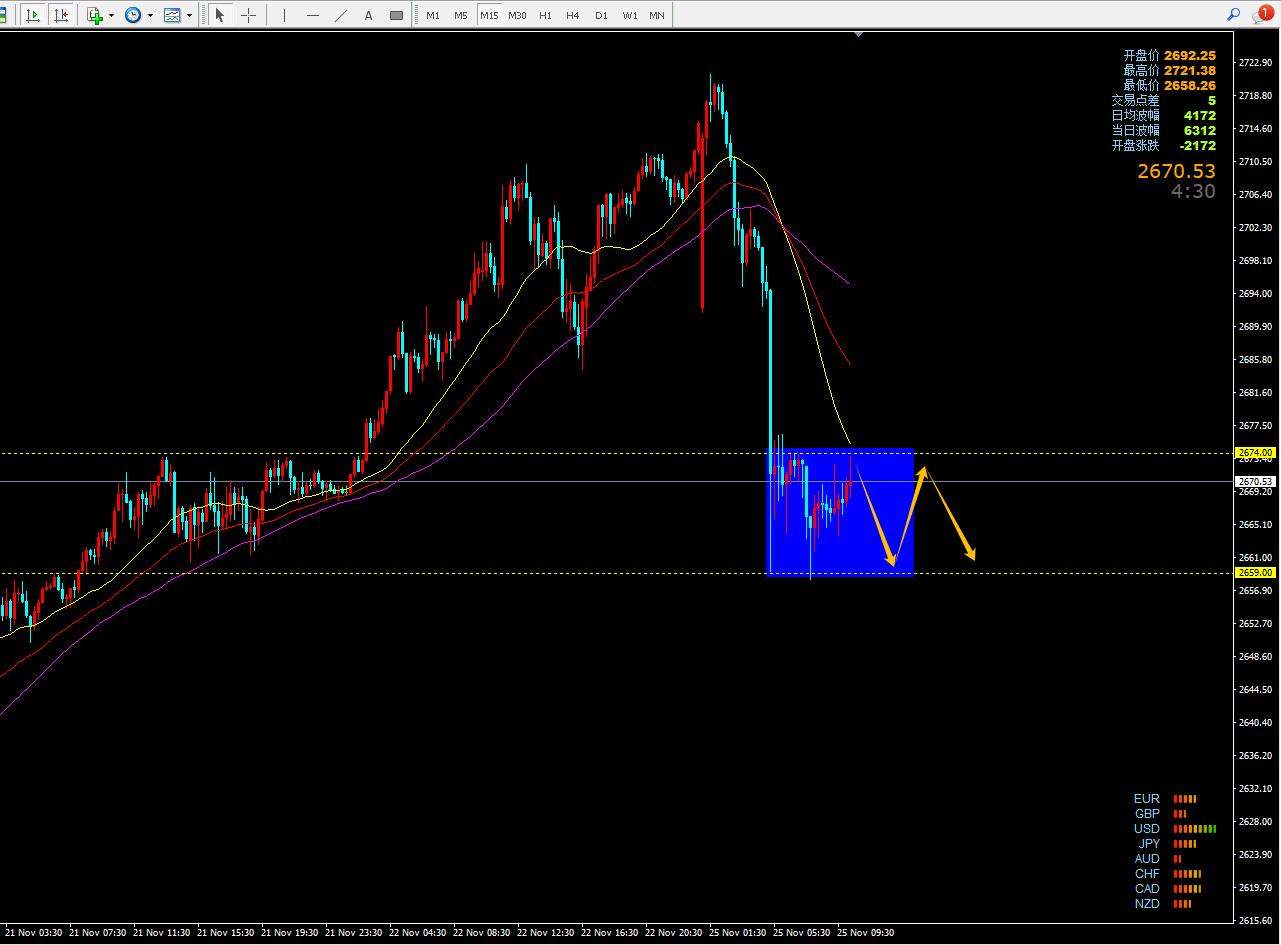This screenshot has height=945, width=1281.
Task: Open chat notifications with red badge
Action: (x=1262, y=14)
